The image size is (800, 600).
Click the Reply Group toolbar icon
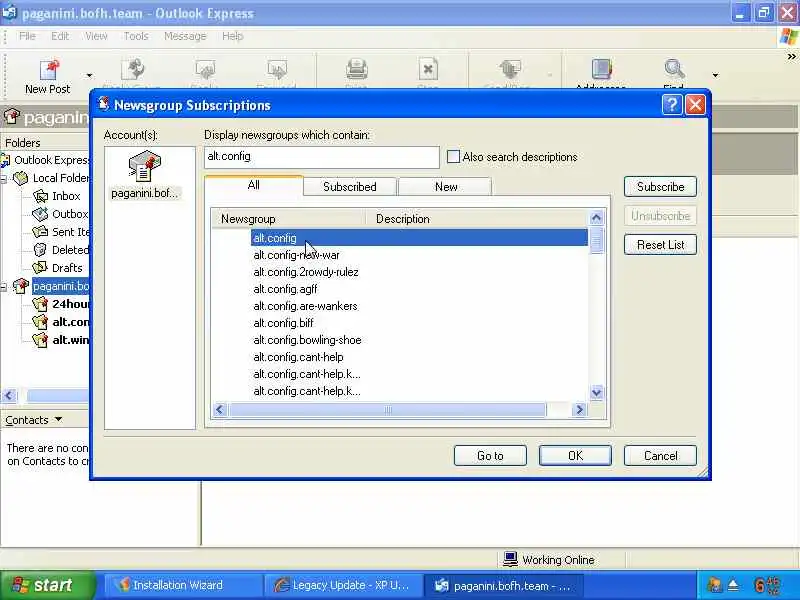[x=134, y=69]
